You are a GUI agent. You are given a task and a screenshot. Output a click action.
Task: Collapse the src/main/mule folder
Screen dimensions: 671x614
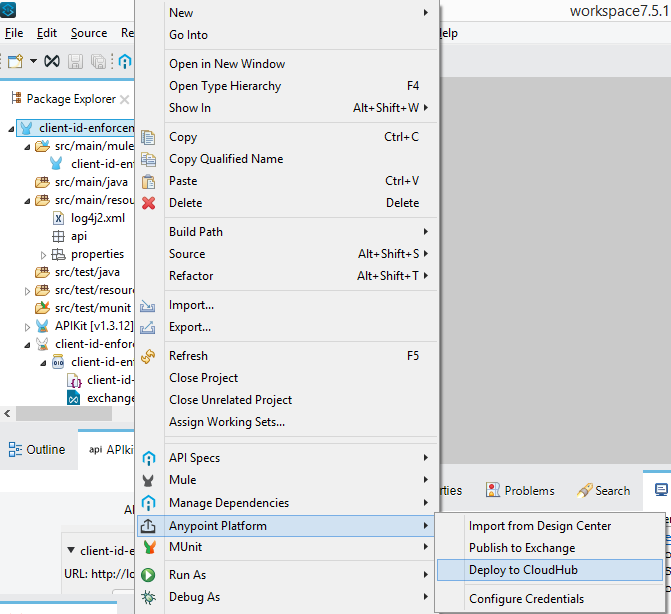pyautogui.click(x=27, y=147)
